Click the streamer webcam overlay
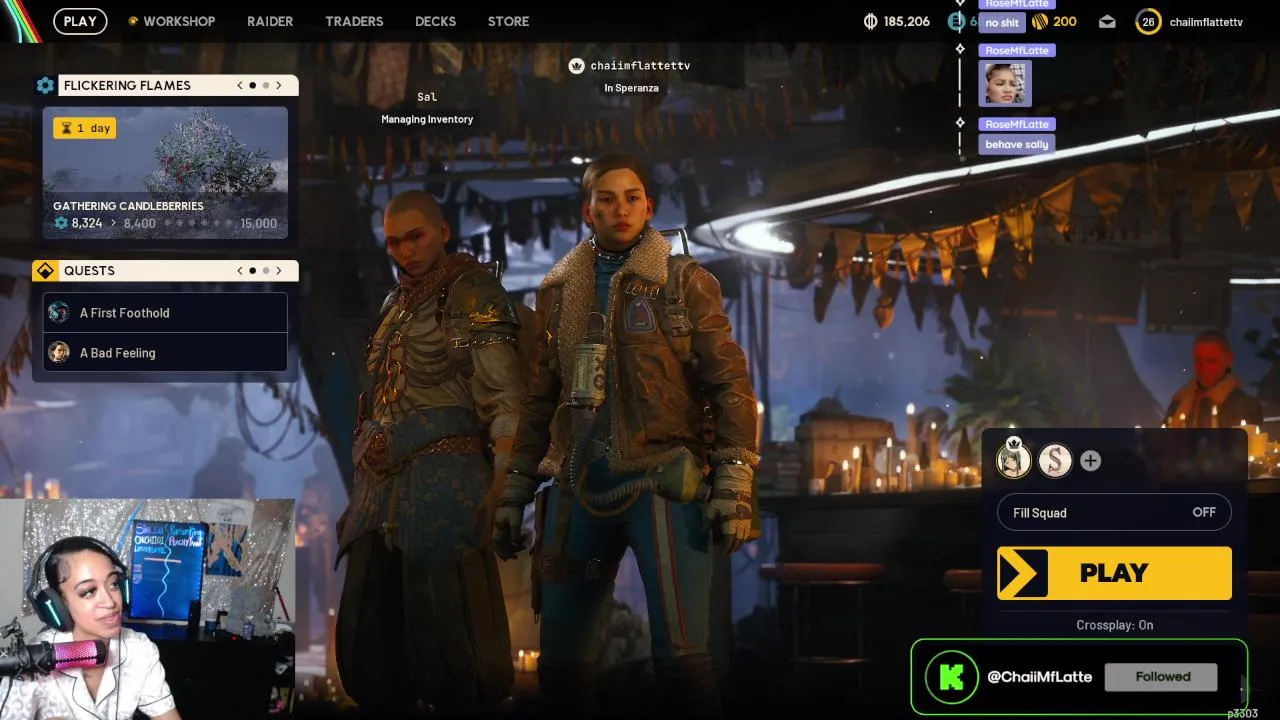The height and width of the screenshot is (720, 1280). pyautogui.click(x=147, y=610)
